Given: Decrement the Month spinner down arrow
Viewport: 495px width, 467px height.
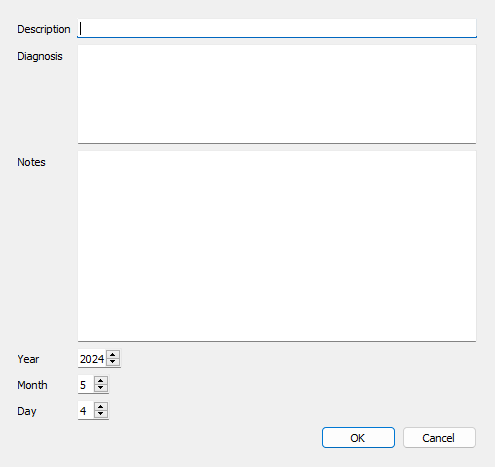Looking at the screenshot, I should tap(101, 388).
